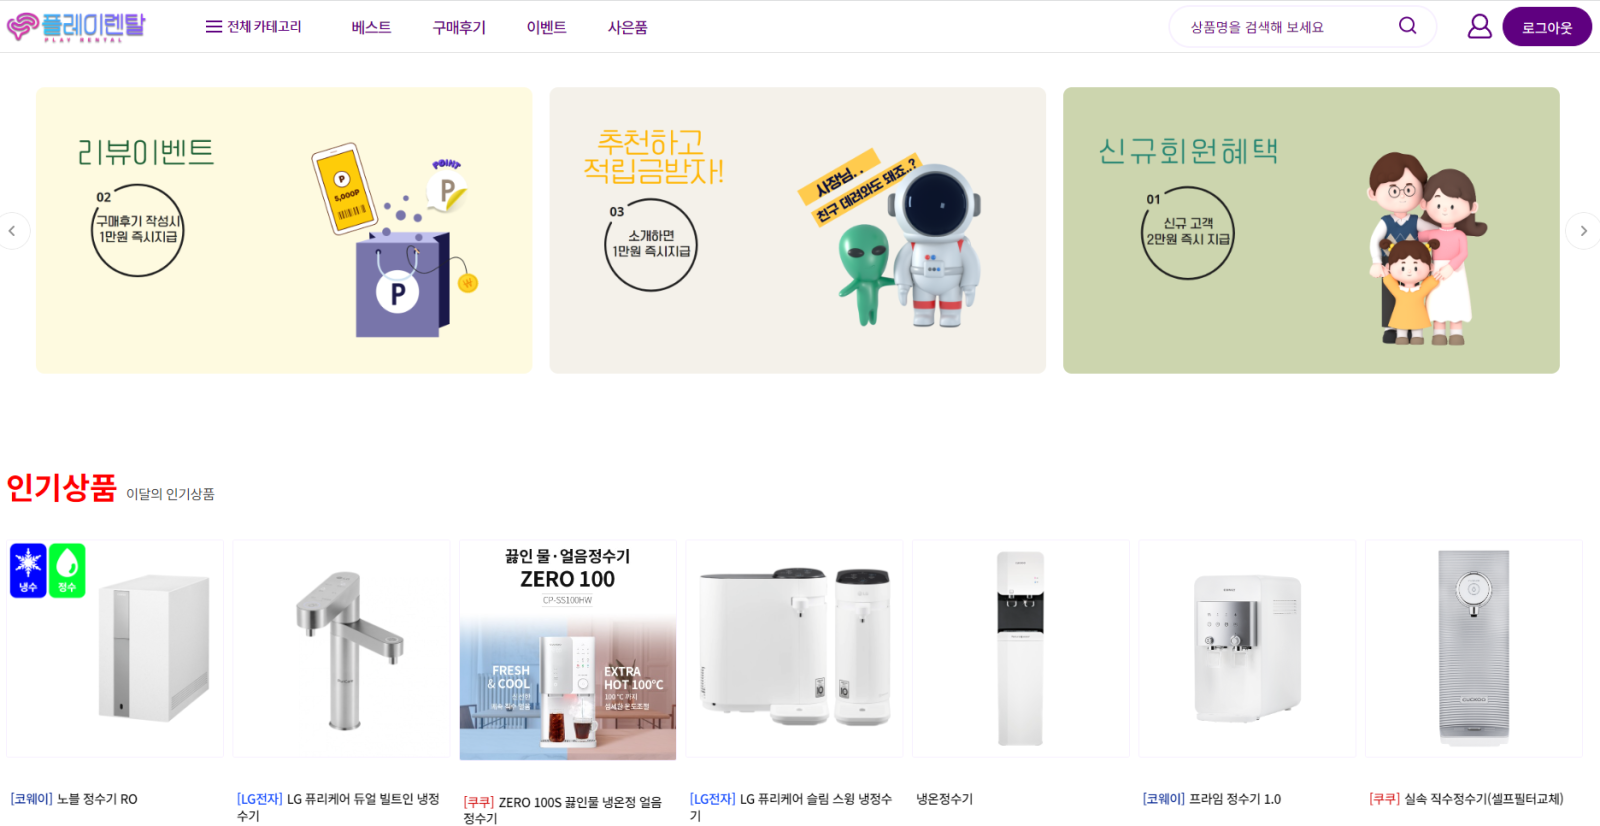Advance banner carousel with right arrow
The width and height of the screenshot is (1600, 826).
point(1583,231)
